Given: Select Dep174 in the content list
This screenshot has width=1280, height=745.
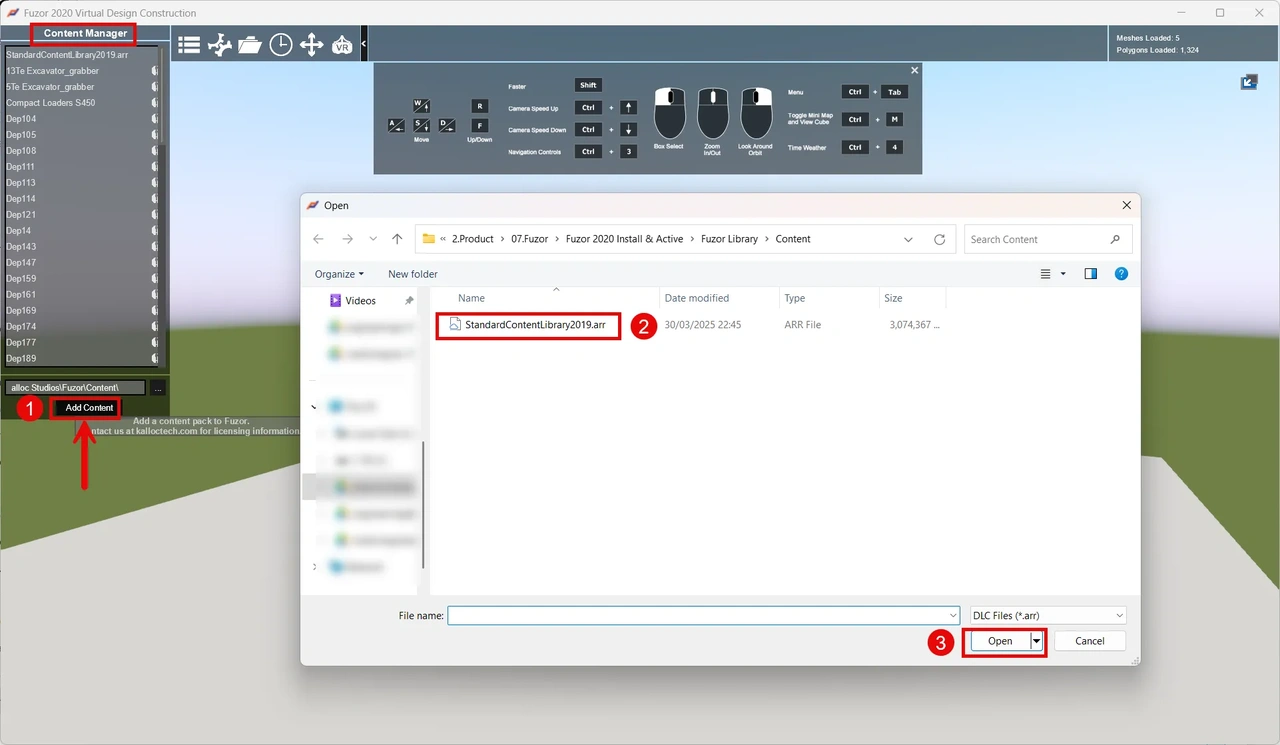Looking at the screenshot, I should [x=21, y=327].
